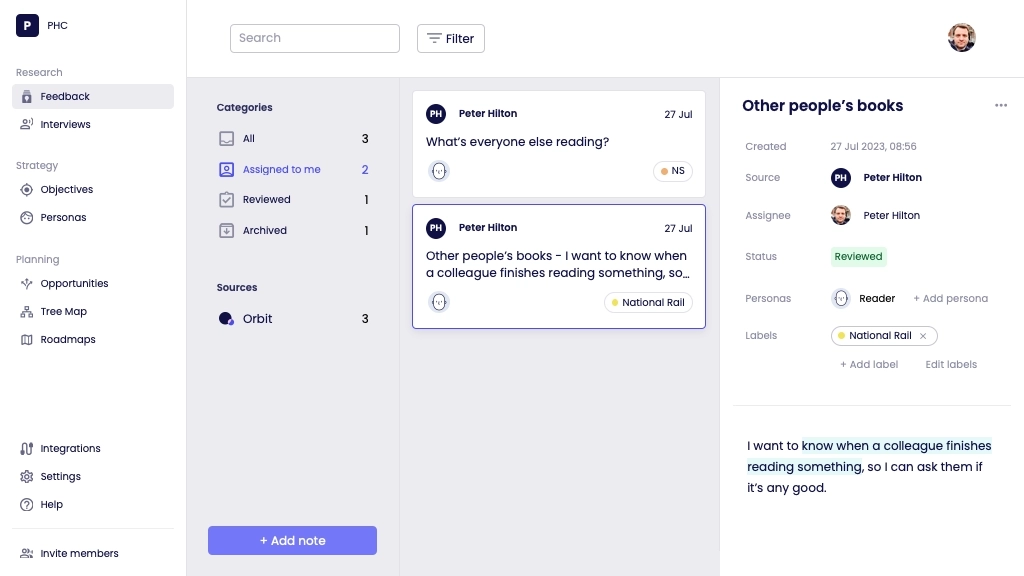Open the Filter options
The image size is (1024, 576).
coord(450,38)
